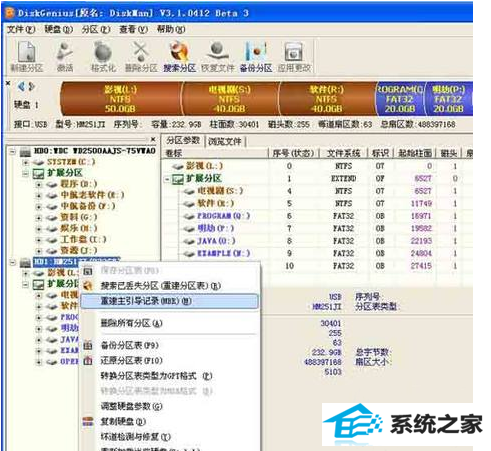
Task: Click the 删除分区 (delete partition) toolbar icon
Action: 141,57
